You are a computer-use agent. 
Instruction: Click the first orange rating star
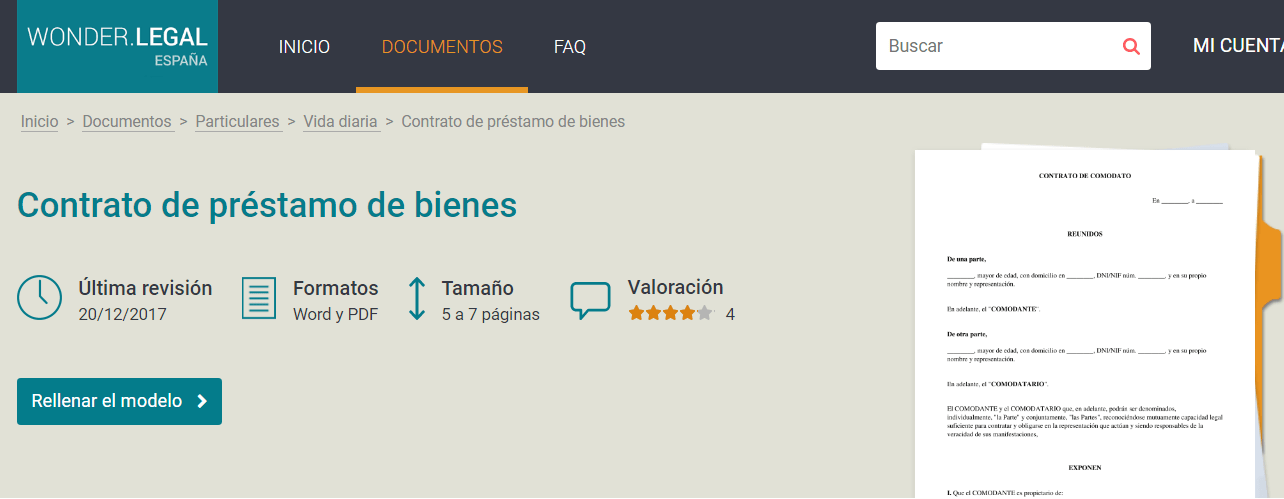(636, 313)
